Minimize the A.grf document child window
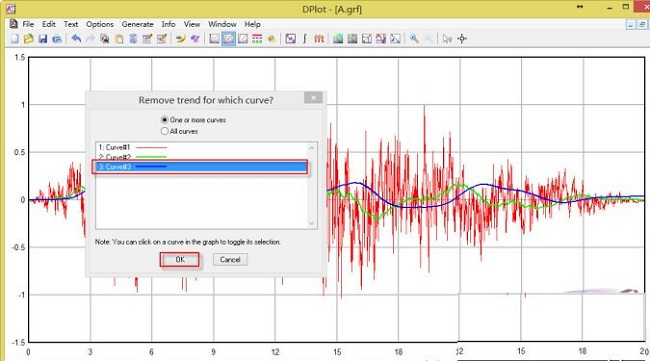This screenshot has width=650, height=361. [631, 25]
